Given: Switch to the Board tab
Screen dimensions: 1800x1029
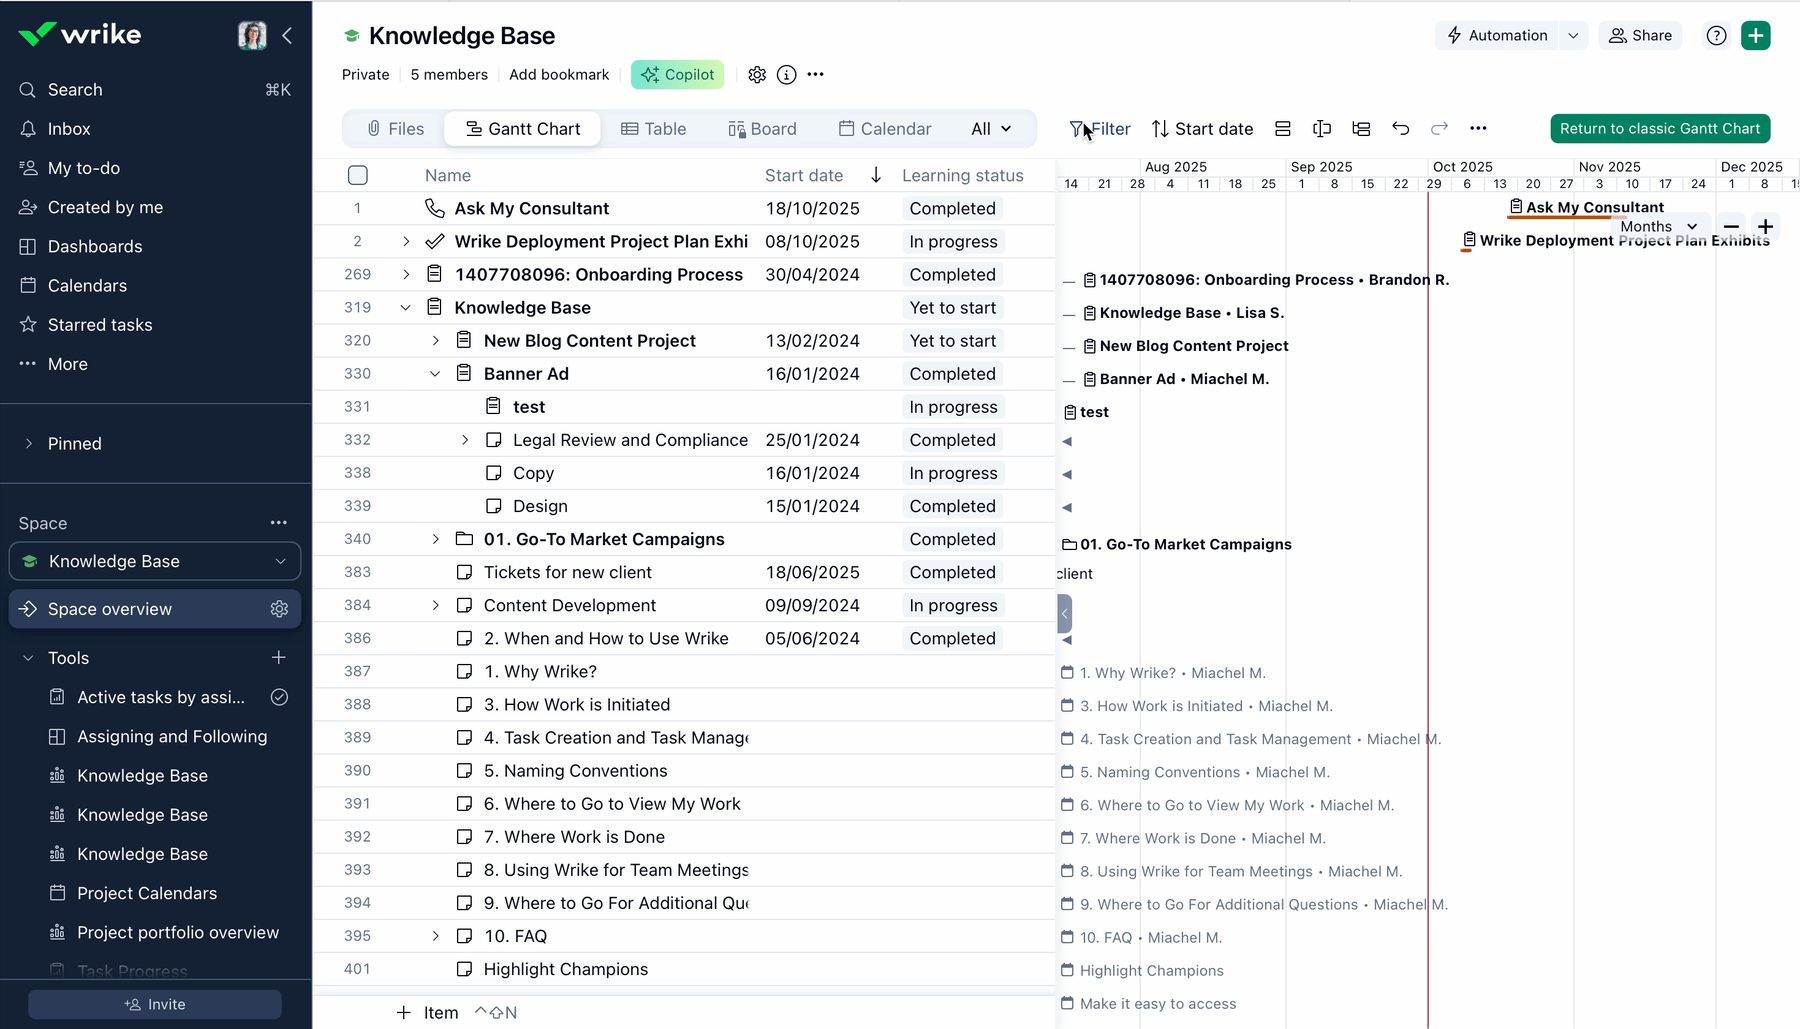Looking at the screenshot, I should point(762,128).
